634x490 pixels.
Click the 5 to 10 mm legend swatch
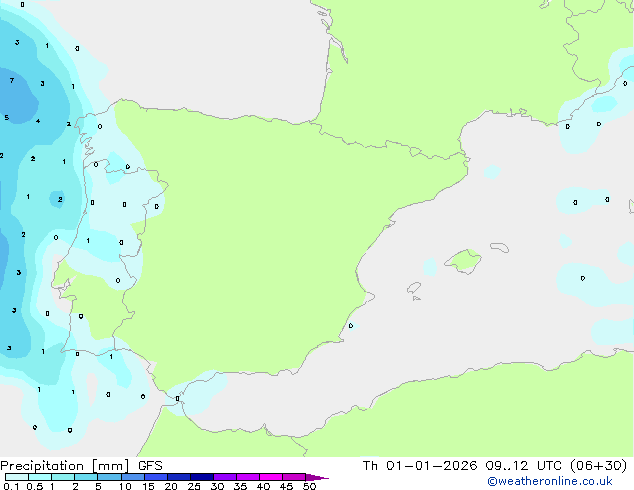(x=109, y=477)
